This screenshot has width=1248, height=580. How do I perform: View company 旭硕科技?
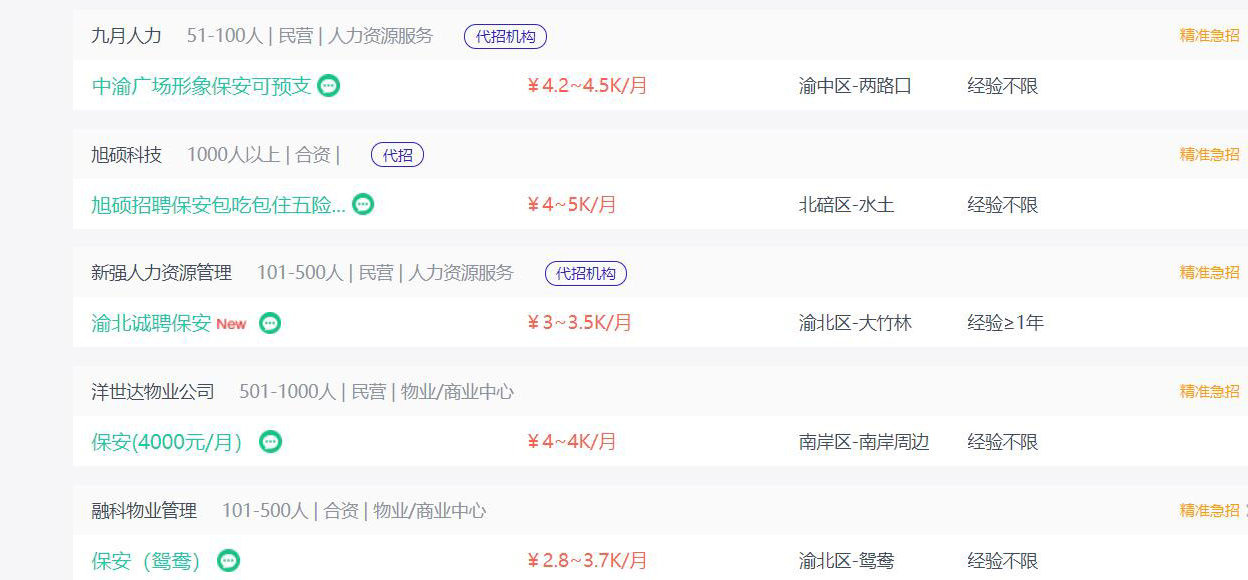coord(126,155)
